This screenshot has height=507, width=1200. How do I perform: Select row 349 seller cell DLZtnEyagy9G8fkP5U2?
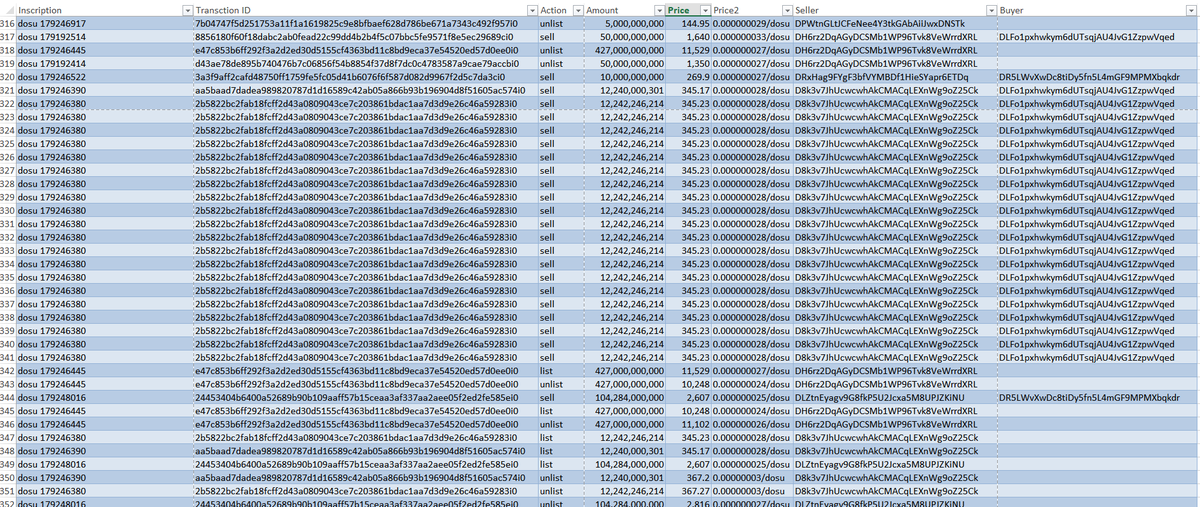894,464
